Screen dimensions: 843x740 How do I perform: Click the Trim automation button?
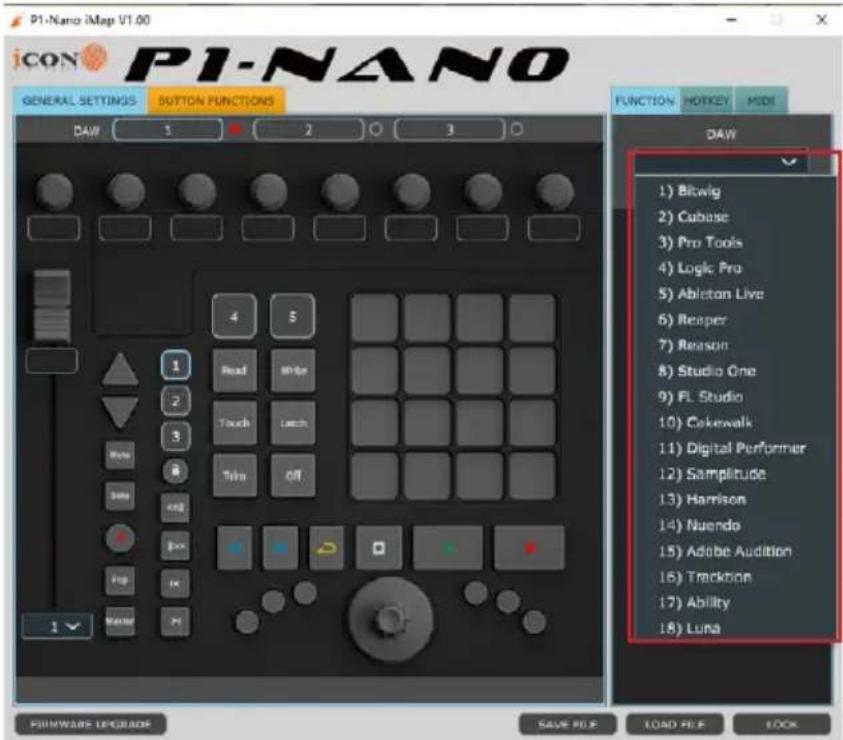pos(234,475)
